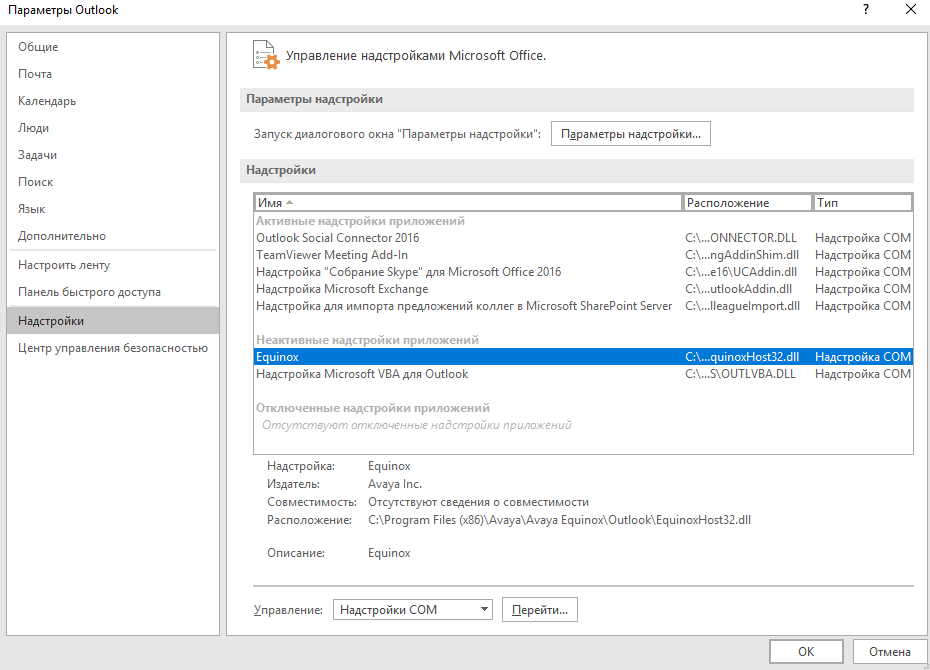Click the Параметры надстройки... button
Screen dimensions: 930x670
click(x=630, y=134)
